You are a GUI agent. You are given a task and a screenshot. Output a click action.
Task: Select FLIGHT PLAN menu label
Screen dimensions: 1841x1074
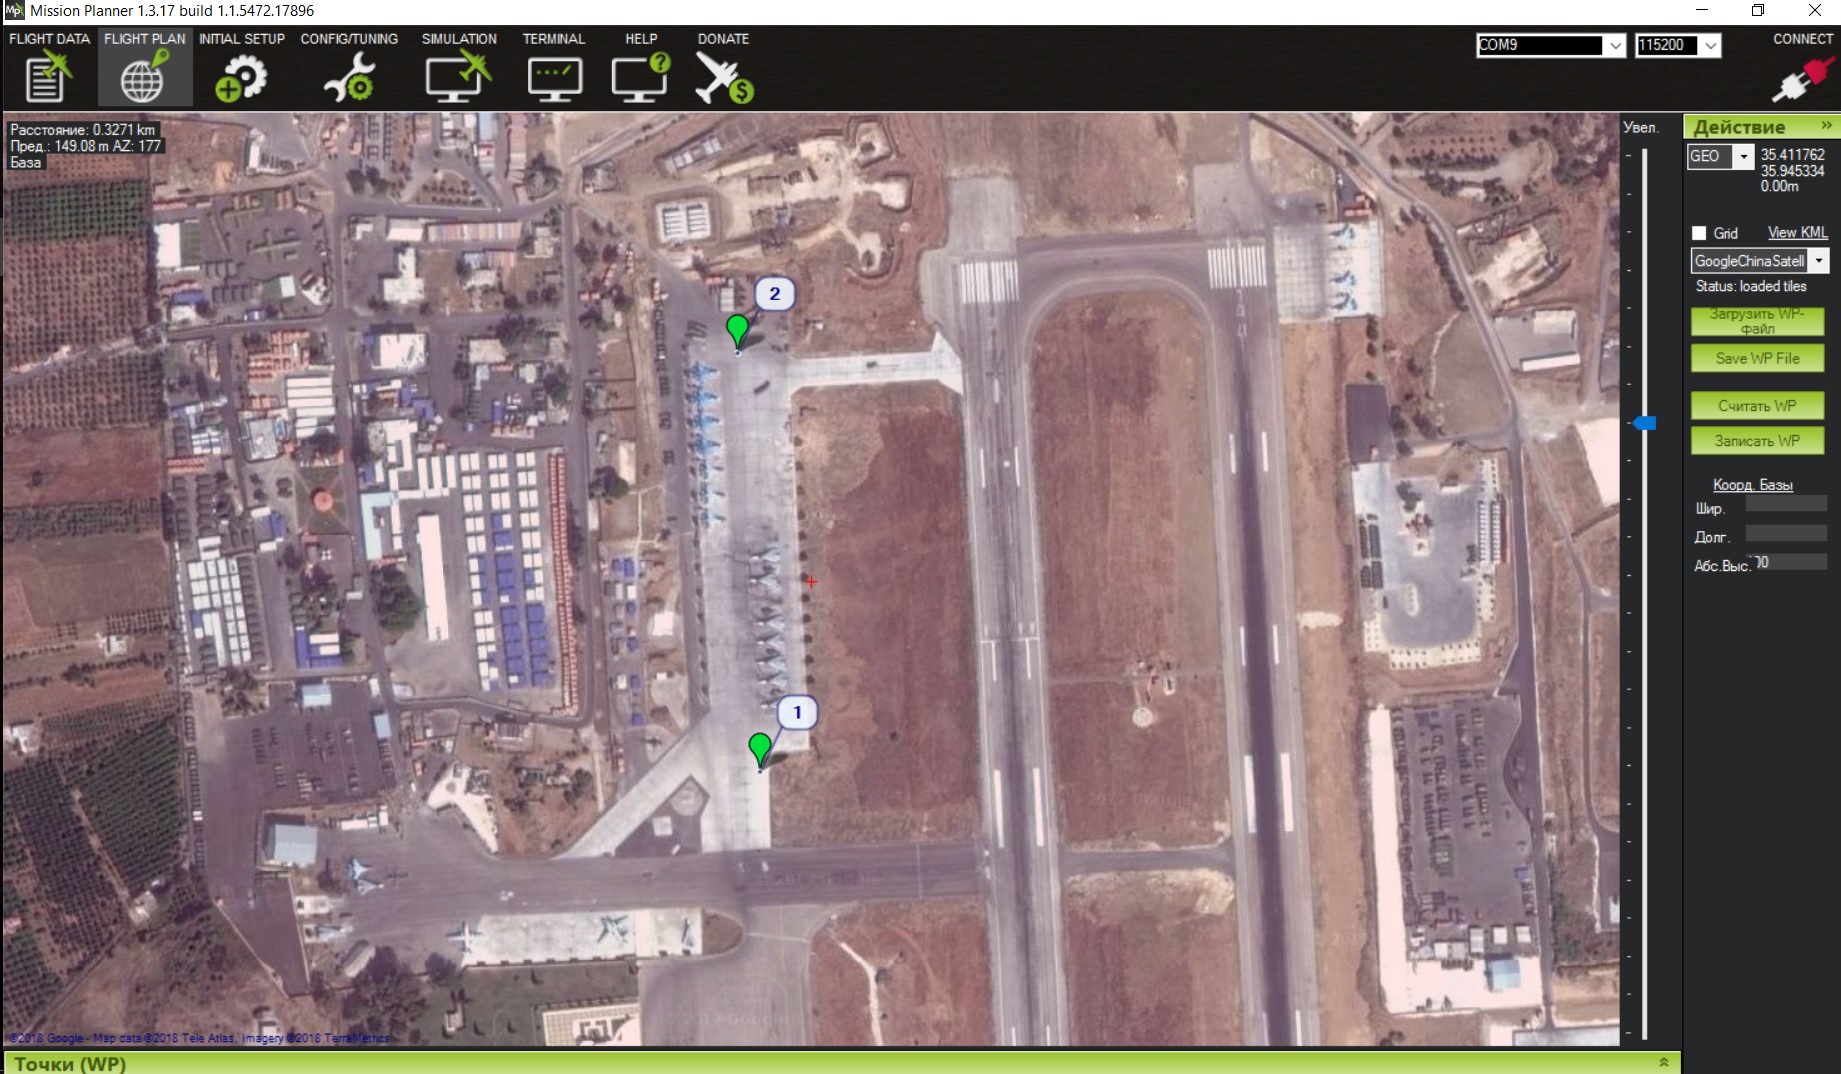point(145,39)
